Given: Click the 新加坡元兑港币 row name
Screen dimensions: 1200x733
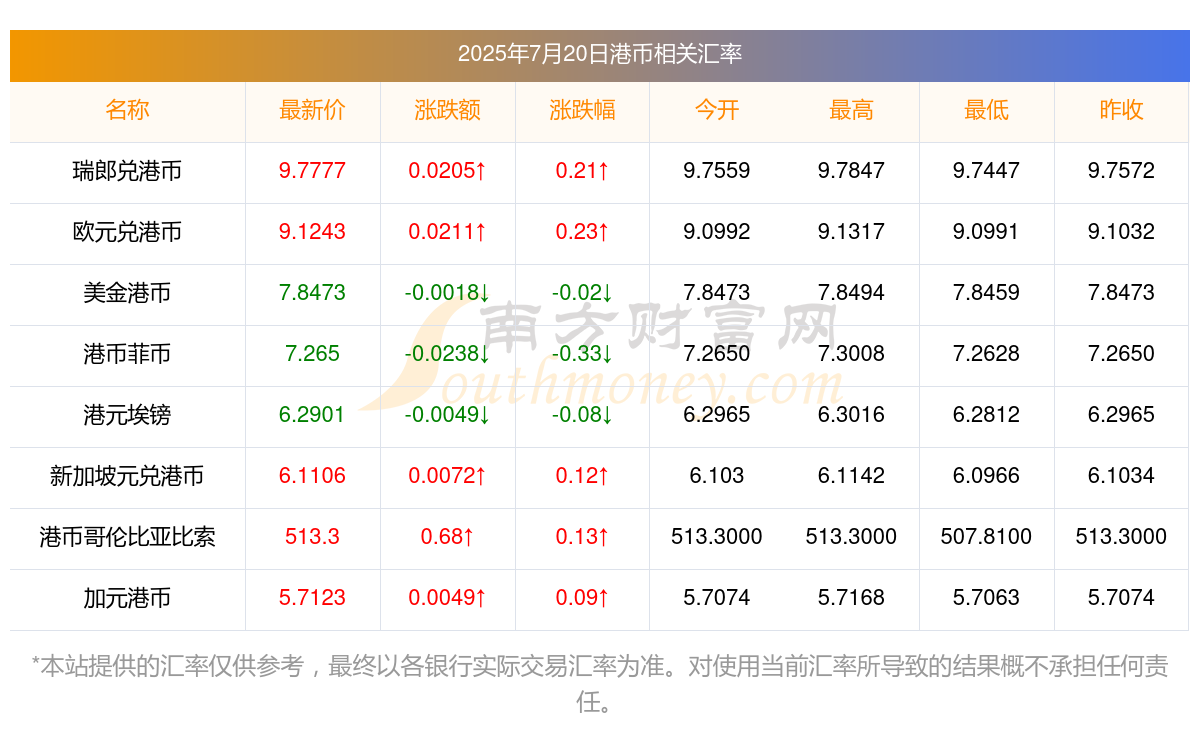Looking at the screenshot, I should click(x=127, y=476).
